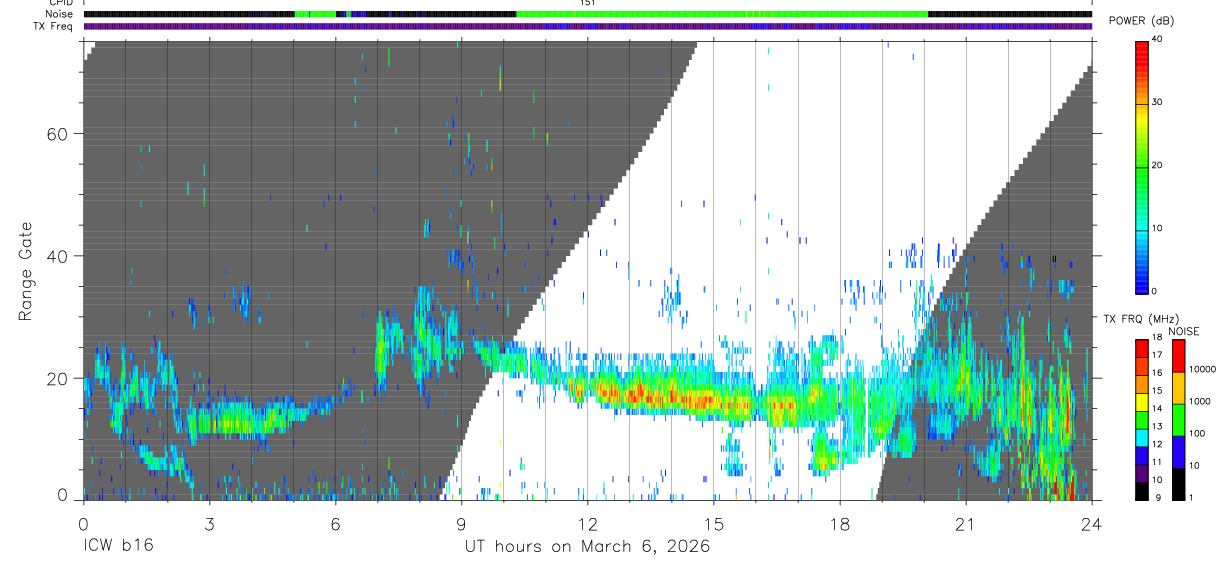The image size is (1228, 567).
Task: Click the '9' tick on the UT hours axis
Action: tap(461, 523)
